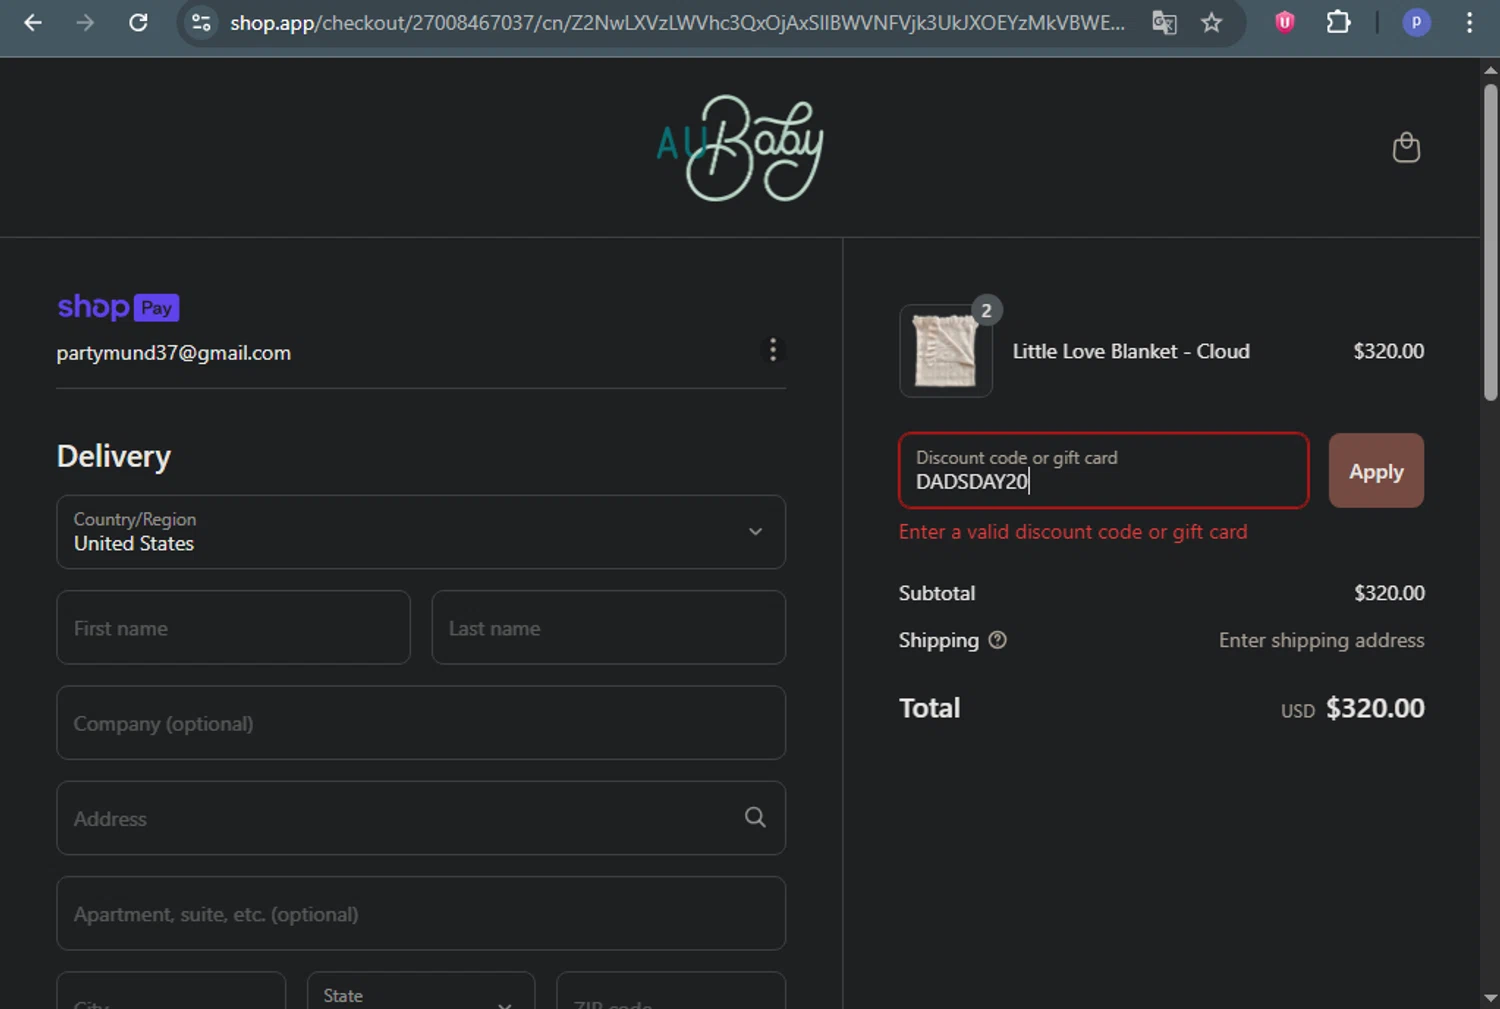
Task: Click the Delivery heading
Action: click(114, 456)
